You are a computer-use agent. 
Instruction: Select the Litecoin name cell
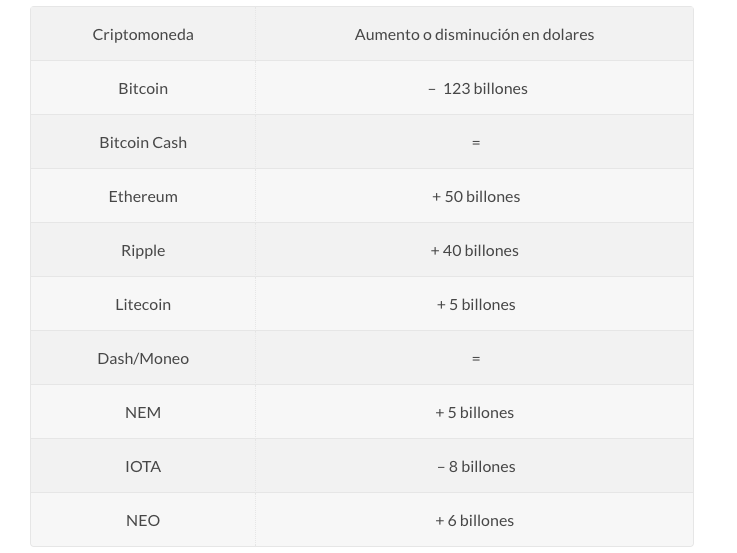143,304
